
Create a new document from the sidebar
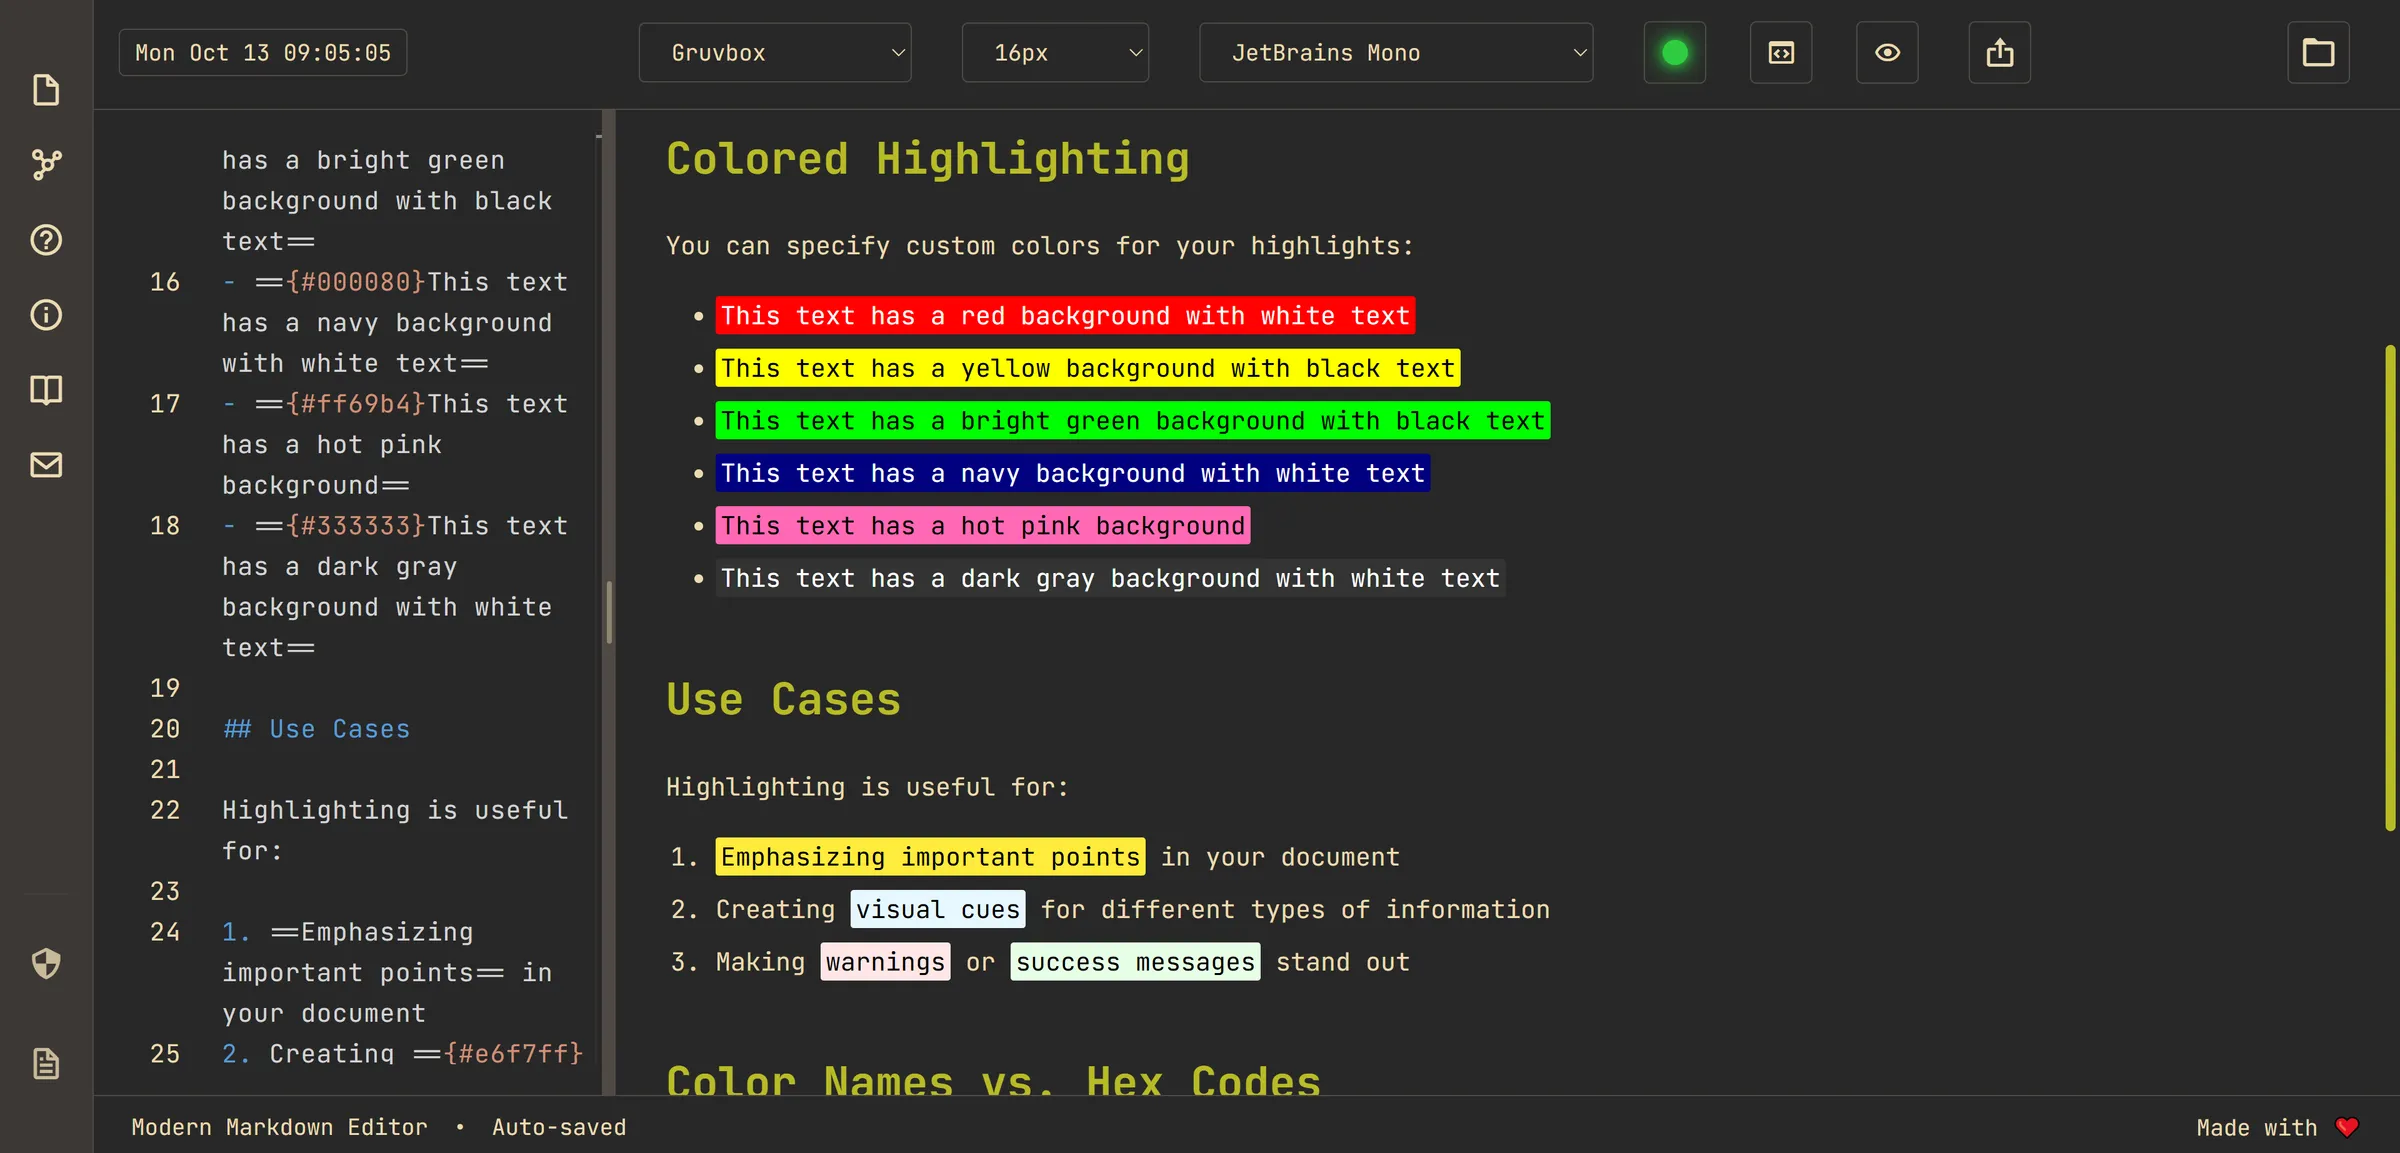[46, 90]
